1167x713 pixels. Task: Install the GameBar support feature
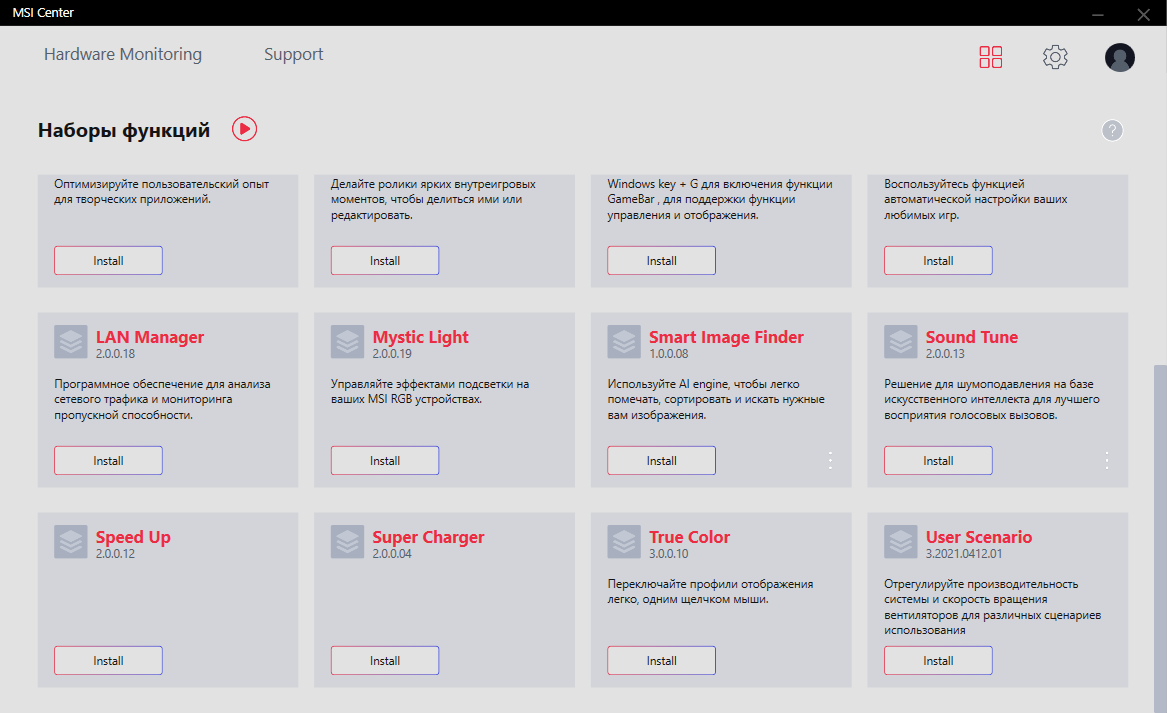tap(661, 260)
